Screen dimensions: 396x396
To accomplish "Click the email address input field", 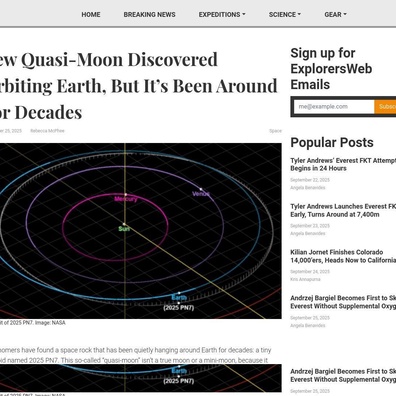I will tap(334, 107).
